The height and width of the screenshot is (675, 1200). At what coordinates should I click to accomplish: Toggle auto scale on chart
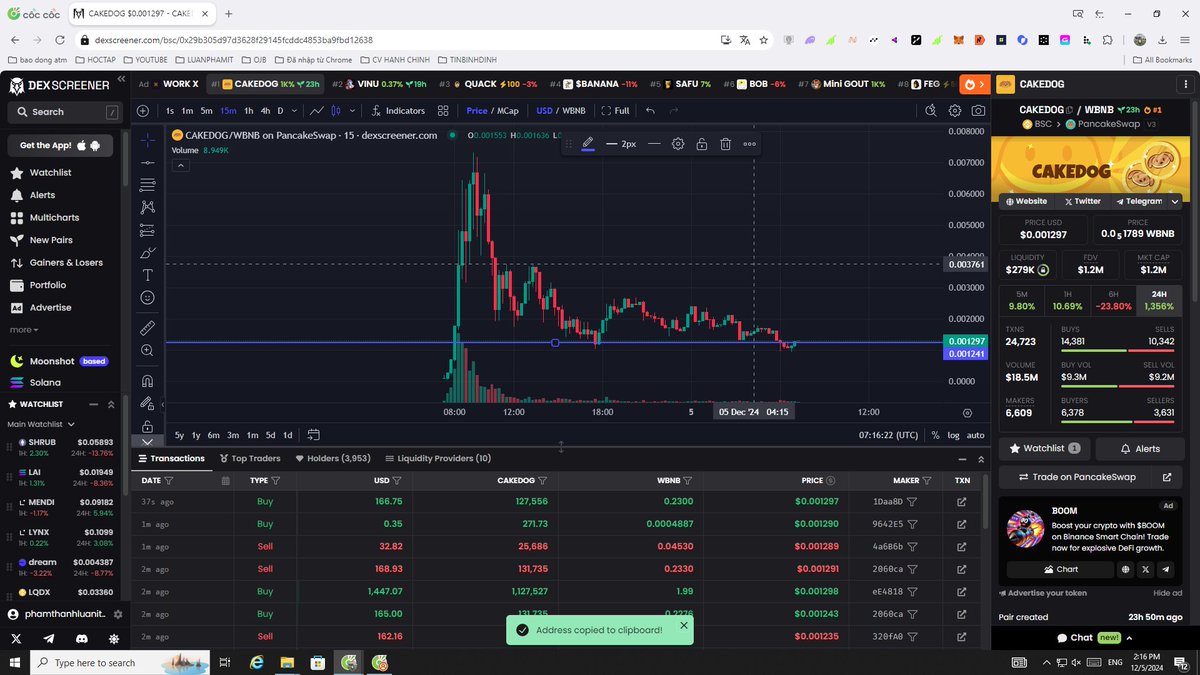click(976, 435)
